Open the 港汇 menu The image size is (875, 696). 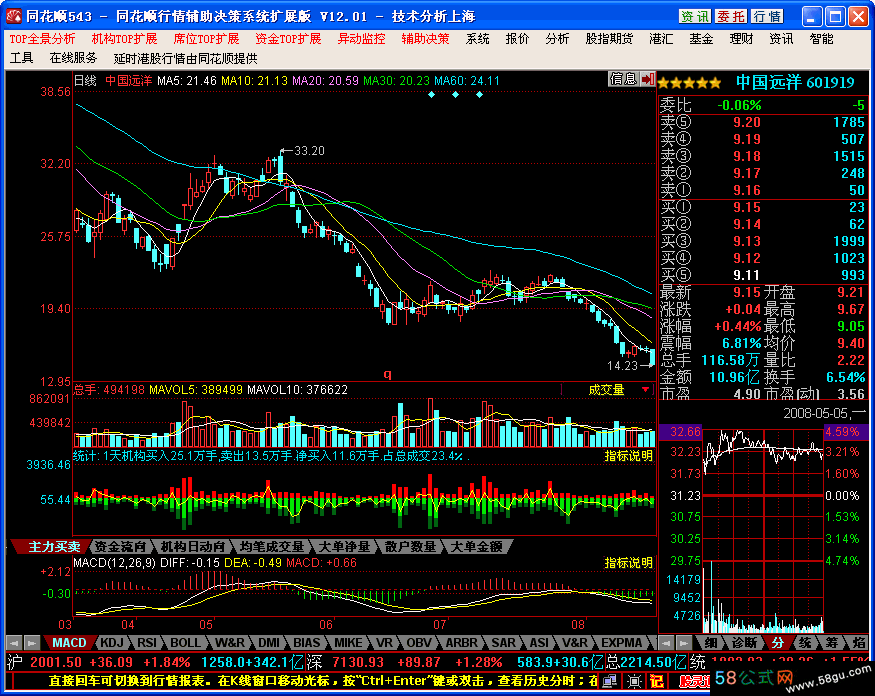coord(661,39)
